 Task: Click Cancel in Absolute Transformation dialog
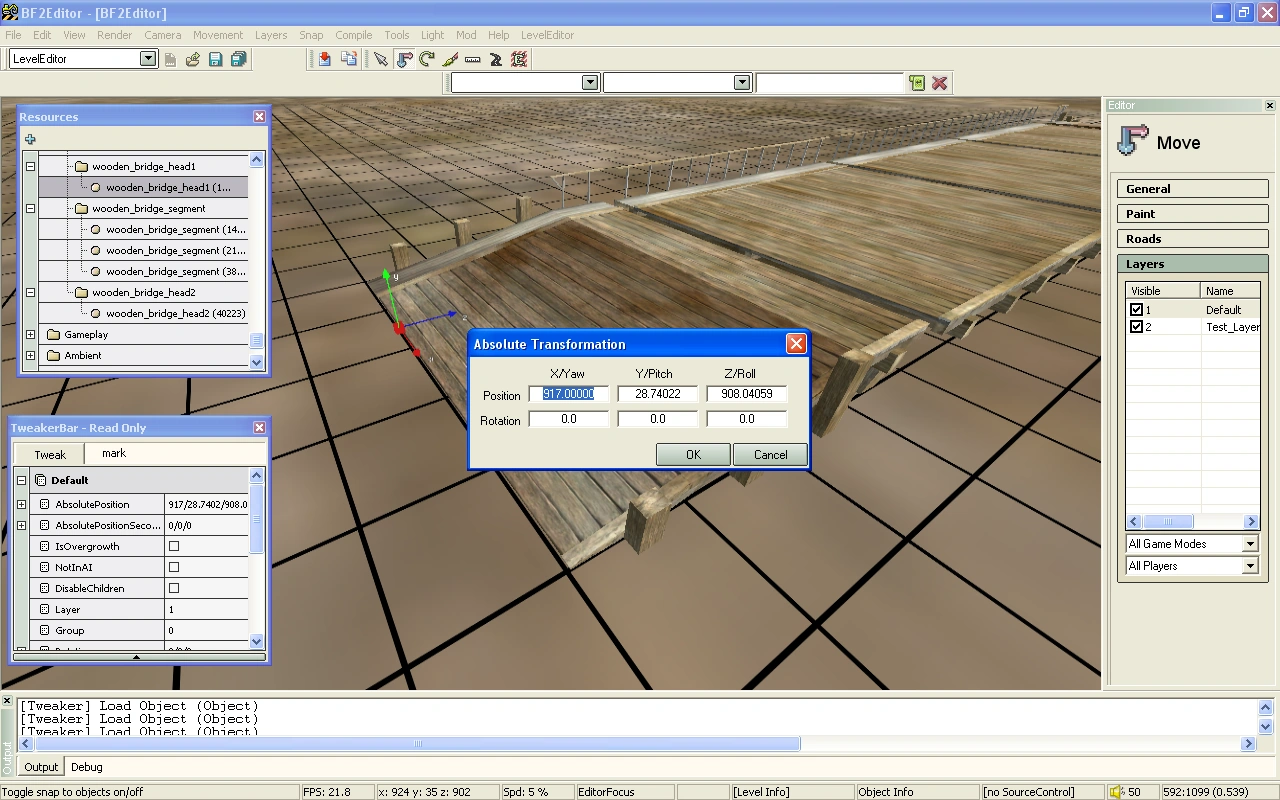click(770, 455)
